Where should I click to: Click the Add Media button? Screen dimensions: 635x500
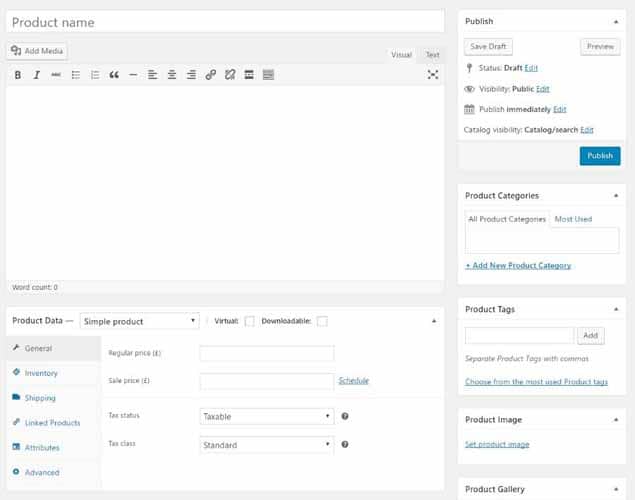point(37,51)
